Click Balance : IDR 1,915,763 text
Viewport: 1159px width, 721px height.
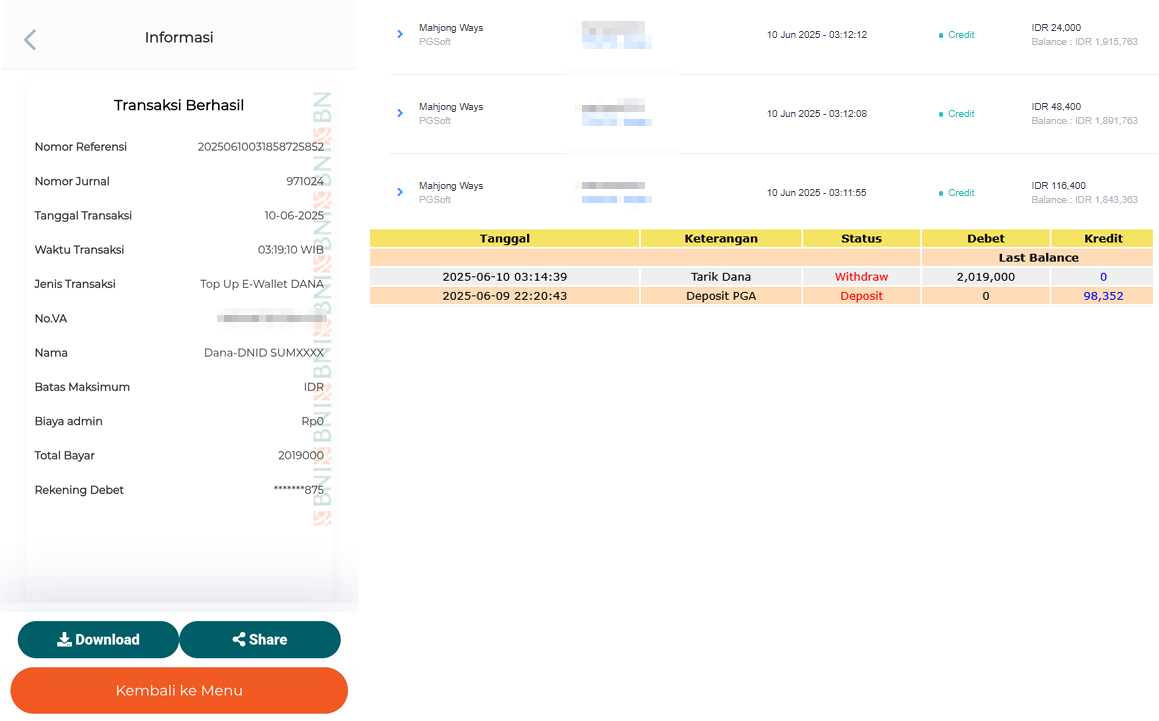(1084, 42)
